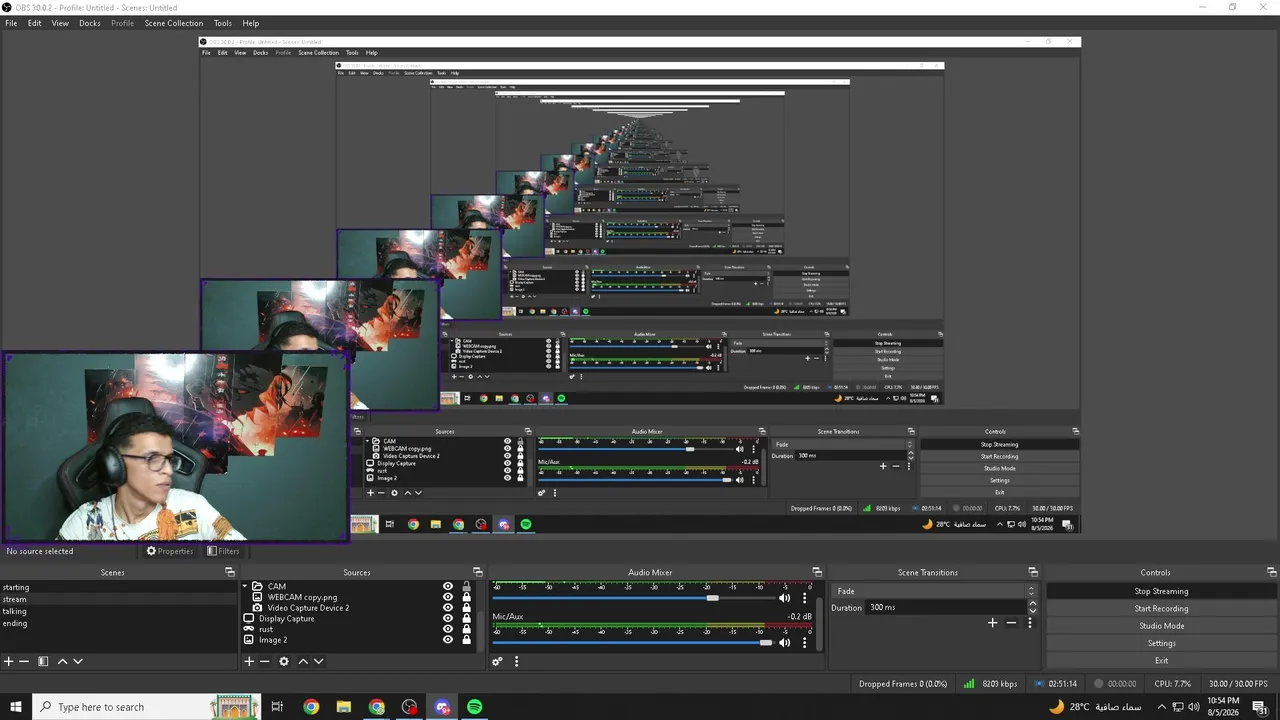This screenshot has width=1280, height=720.
Task: Open the Tools menu
Action: tap(223, 23)
